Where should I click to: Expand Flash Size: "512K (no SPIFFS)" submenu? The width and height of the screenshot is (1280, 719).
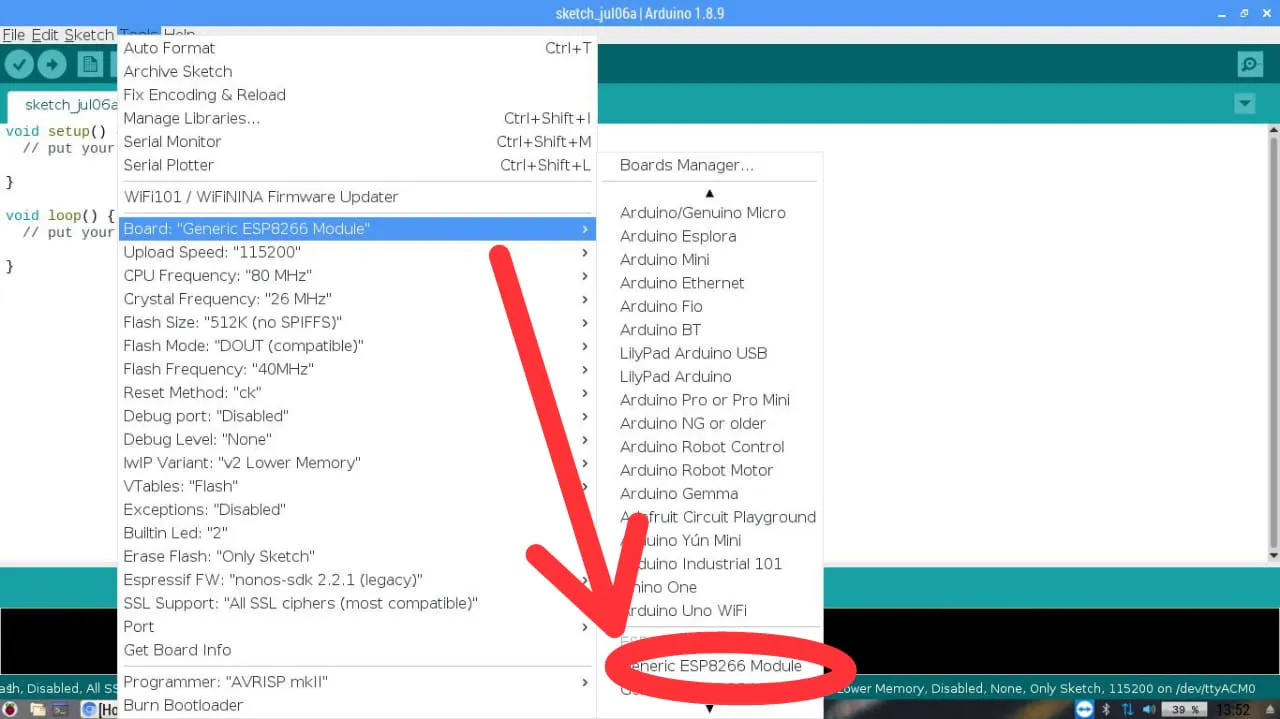point(357,322)
